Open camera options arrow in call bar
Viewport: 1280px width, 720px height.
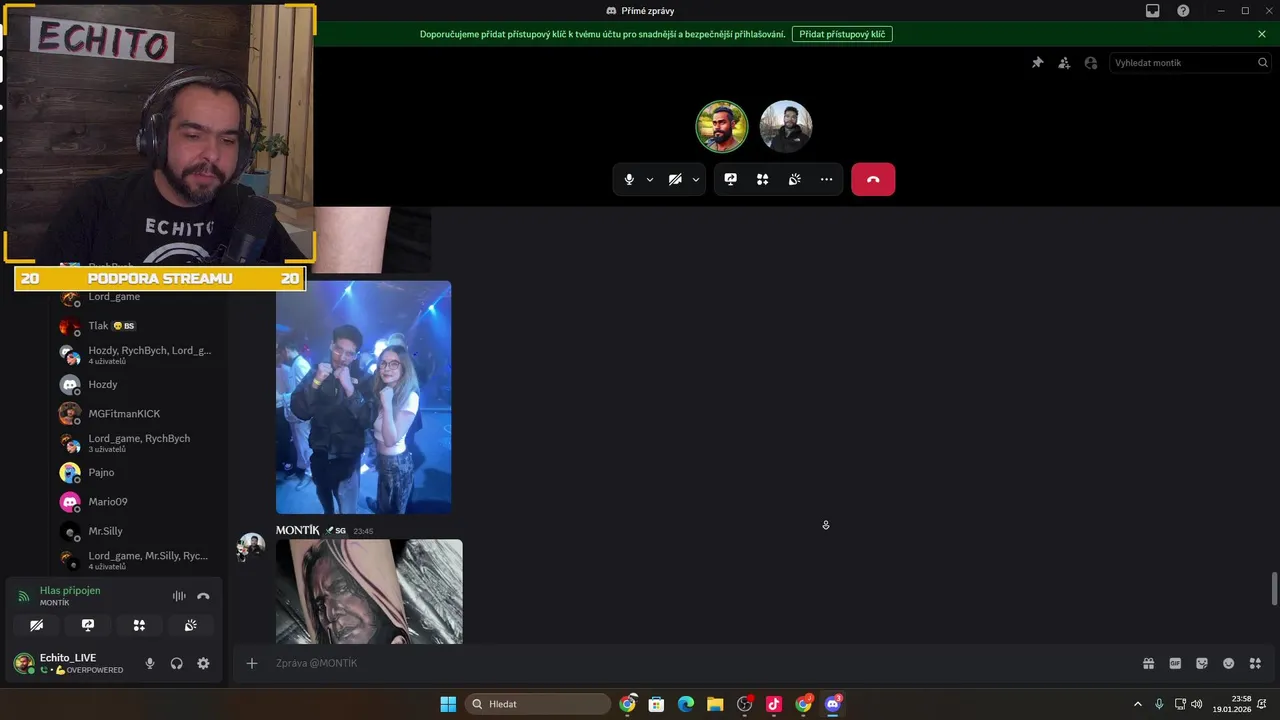[x=695, y=180]
